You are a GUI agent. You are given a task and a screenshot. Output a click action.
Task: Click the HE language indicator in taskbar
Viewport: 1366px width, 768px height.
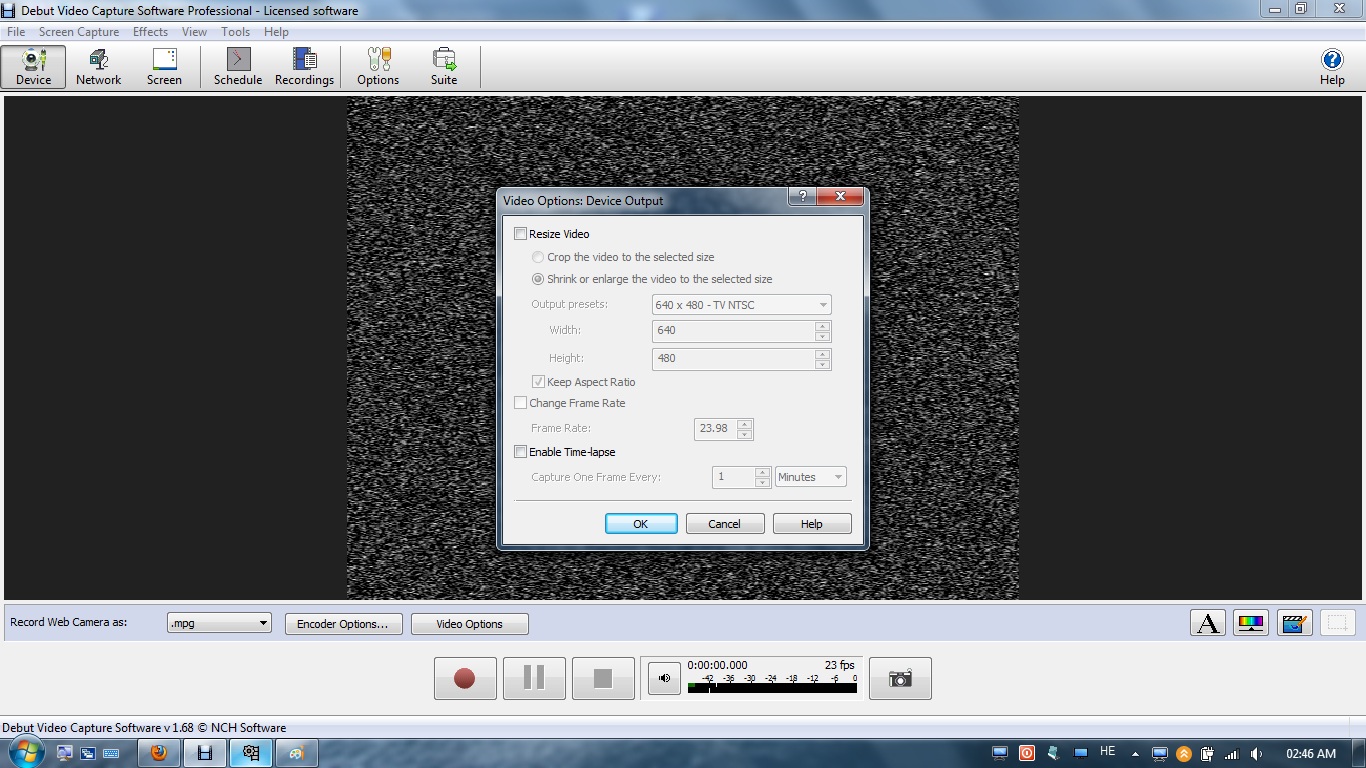pyautogui.click(x=1107, y=752)
